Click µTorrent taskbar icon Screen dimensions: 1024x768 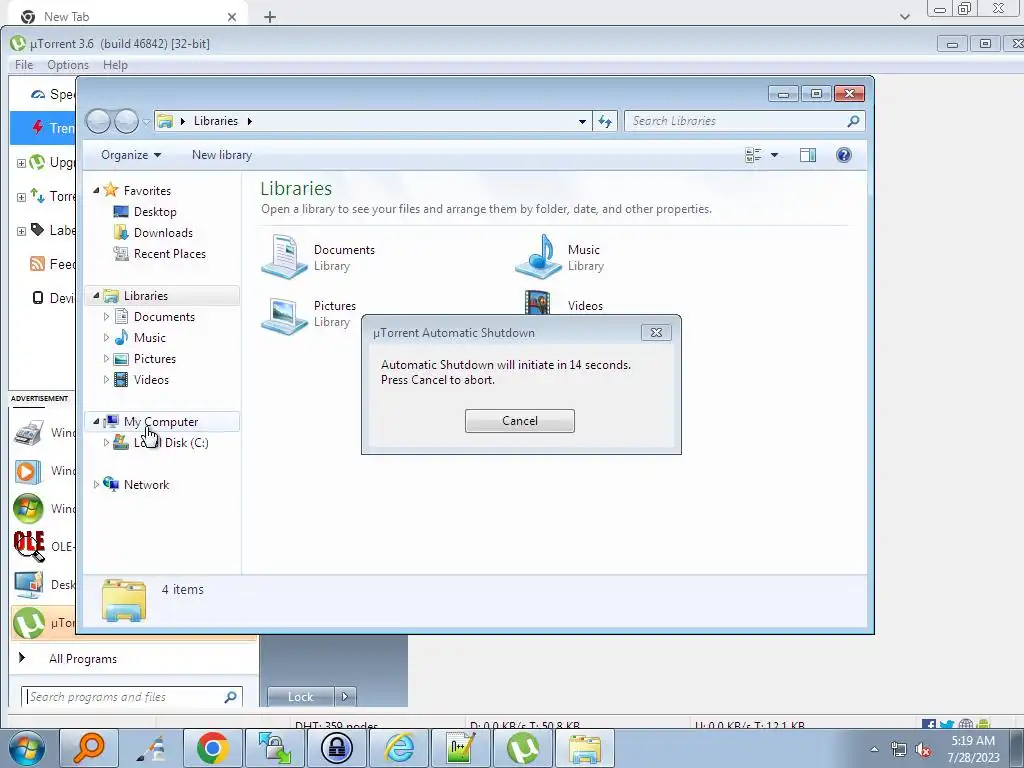pos(523,748)
